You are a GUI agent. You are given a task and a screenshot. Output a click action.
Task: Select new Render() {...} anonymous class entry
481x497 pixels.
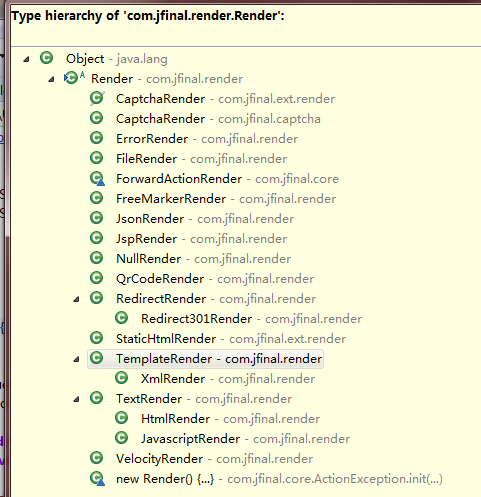coord(279,479)
